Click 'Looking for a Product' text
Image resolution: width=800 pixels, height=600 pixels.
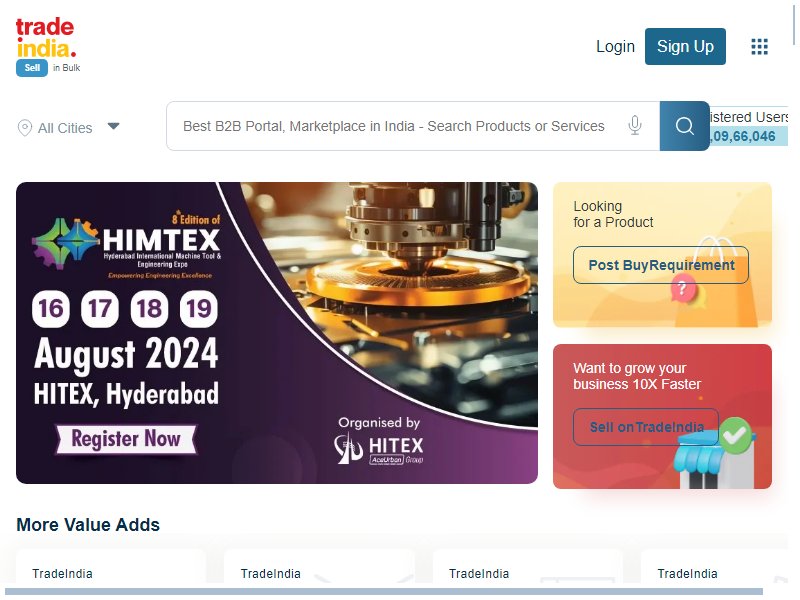[613, 214]
